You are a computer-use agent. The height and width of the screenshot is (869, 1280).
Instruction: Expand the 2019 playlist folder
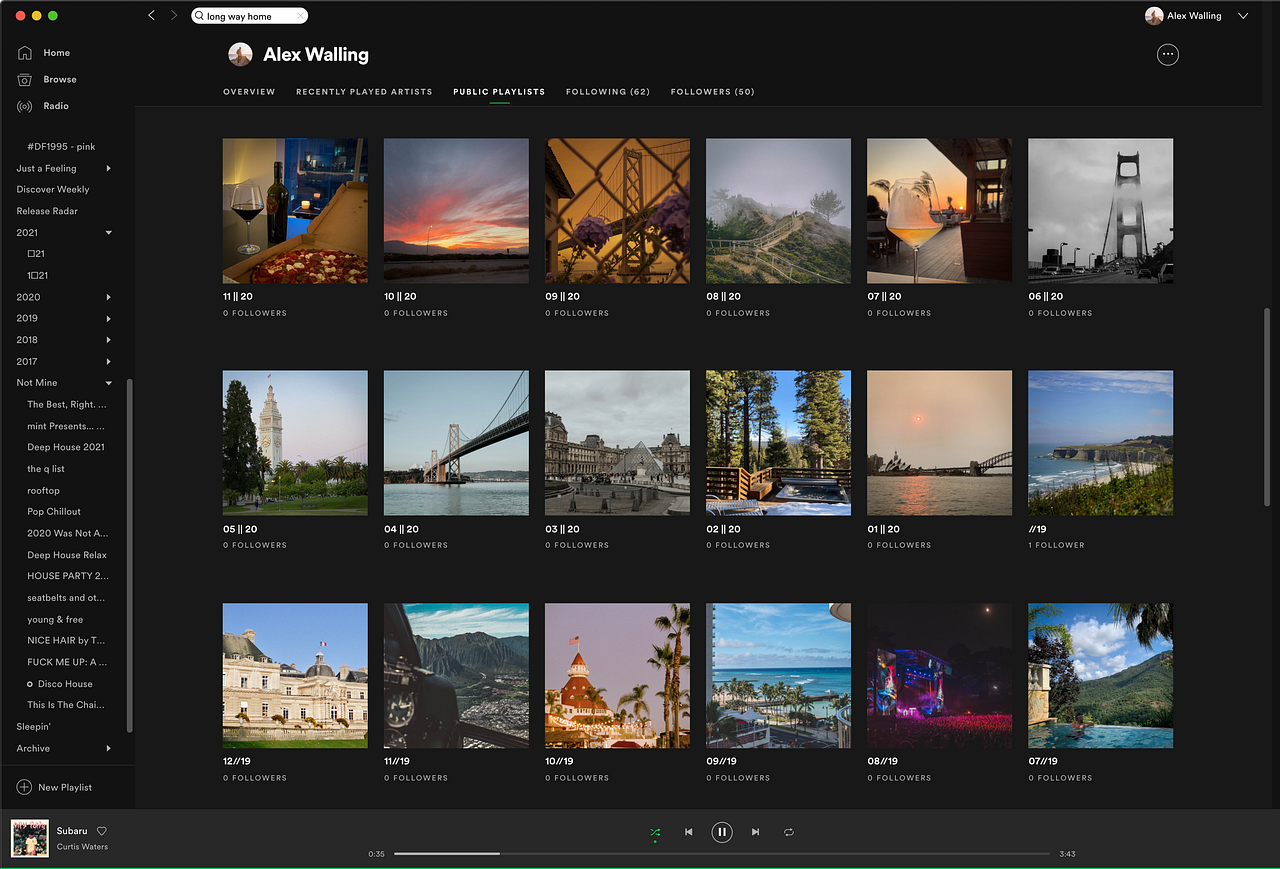click(x=110, y=318)
